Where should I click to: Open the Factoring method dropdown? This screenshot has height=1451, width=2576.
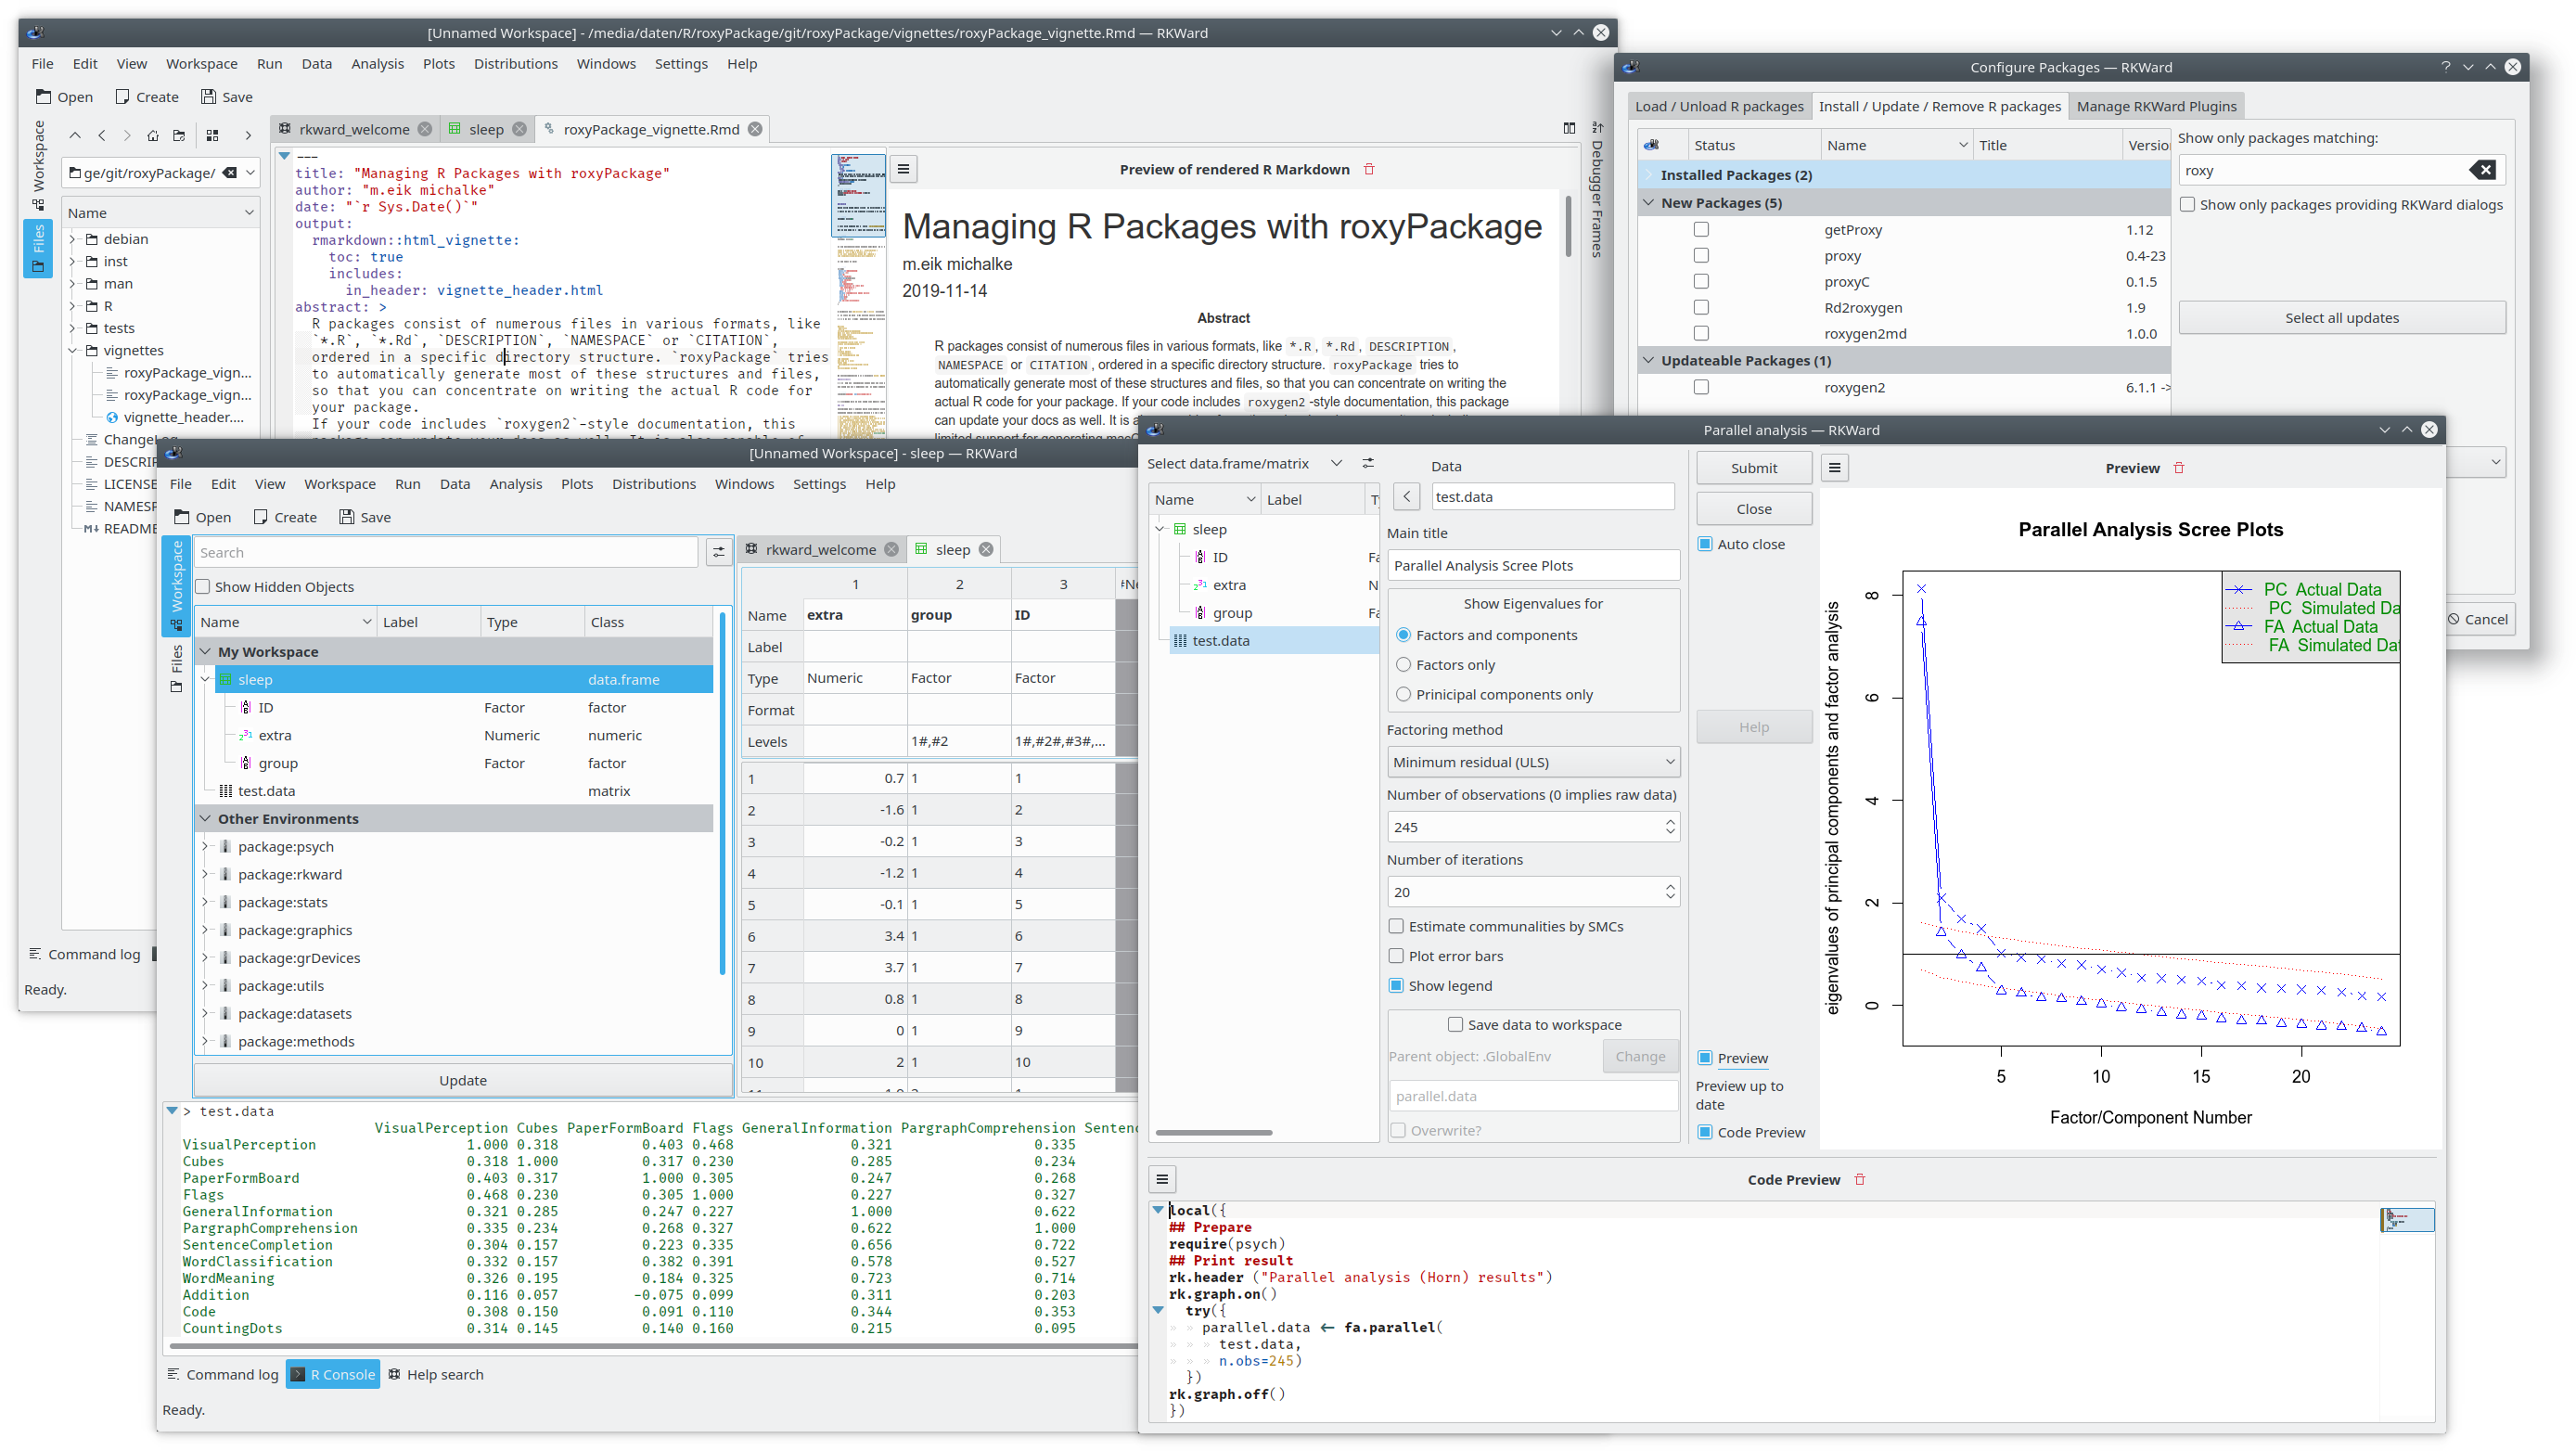[x=1532, y=762]
